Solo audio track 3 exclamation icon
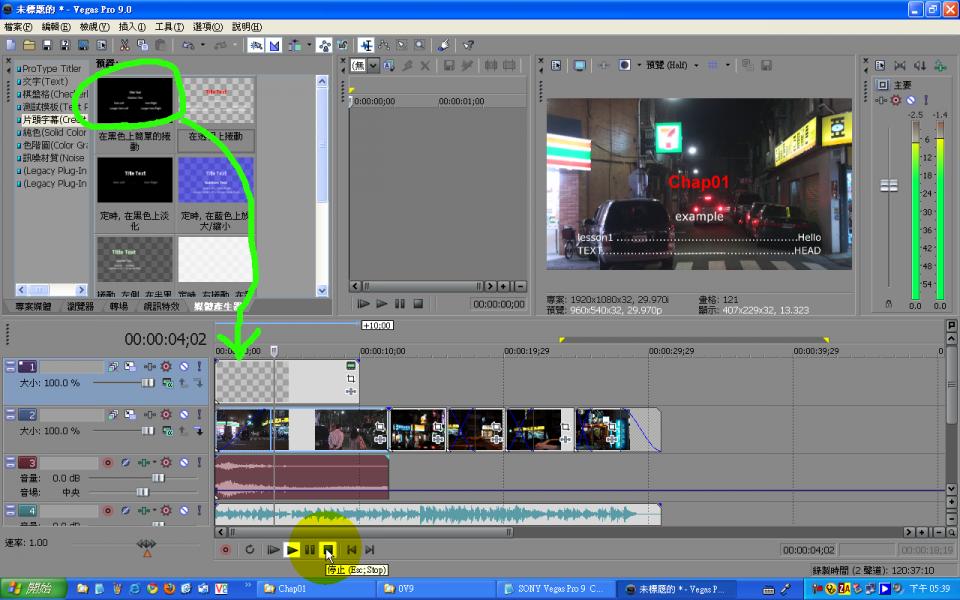This screenshot has height=600, width=960. pos(199,463)
